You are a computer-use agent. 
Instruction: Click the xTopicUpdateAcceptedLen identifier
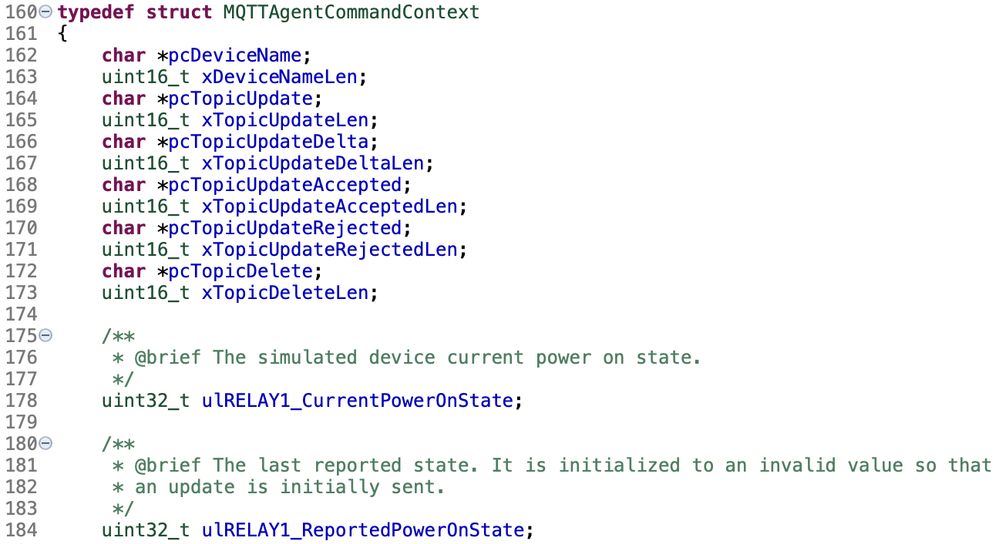[329, 206]
